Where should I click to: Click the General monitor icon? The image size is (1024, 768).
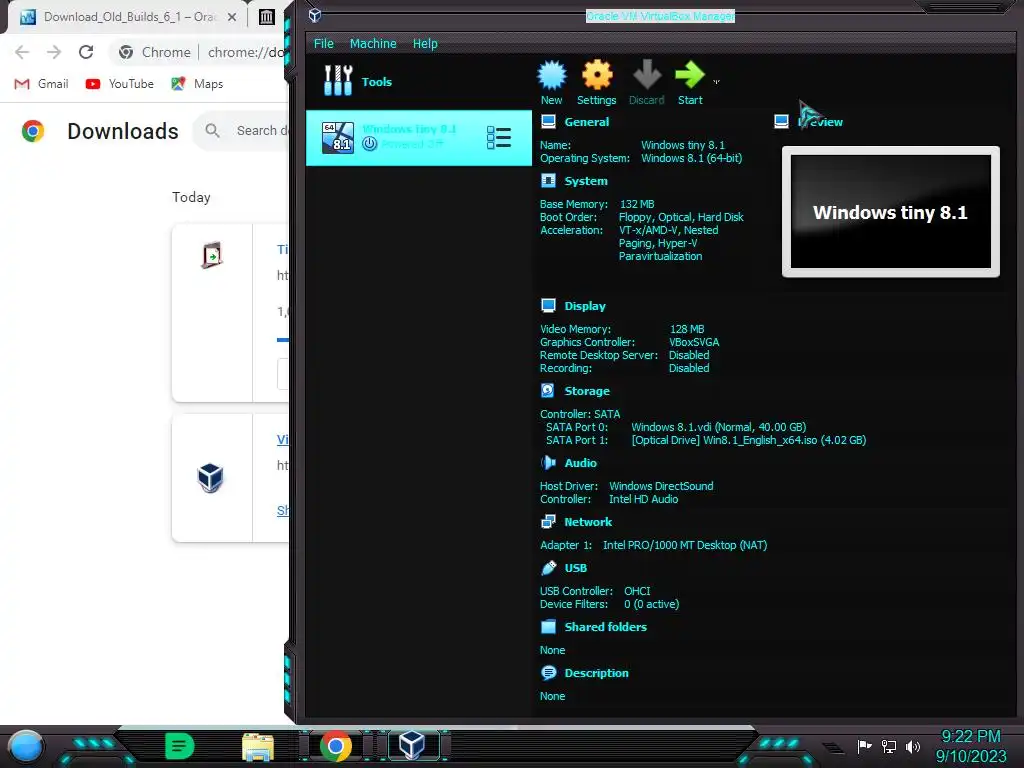[549, 122]
